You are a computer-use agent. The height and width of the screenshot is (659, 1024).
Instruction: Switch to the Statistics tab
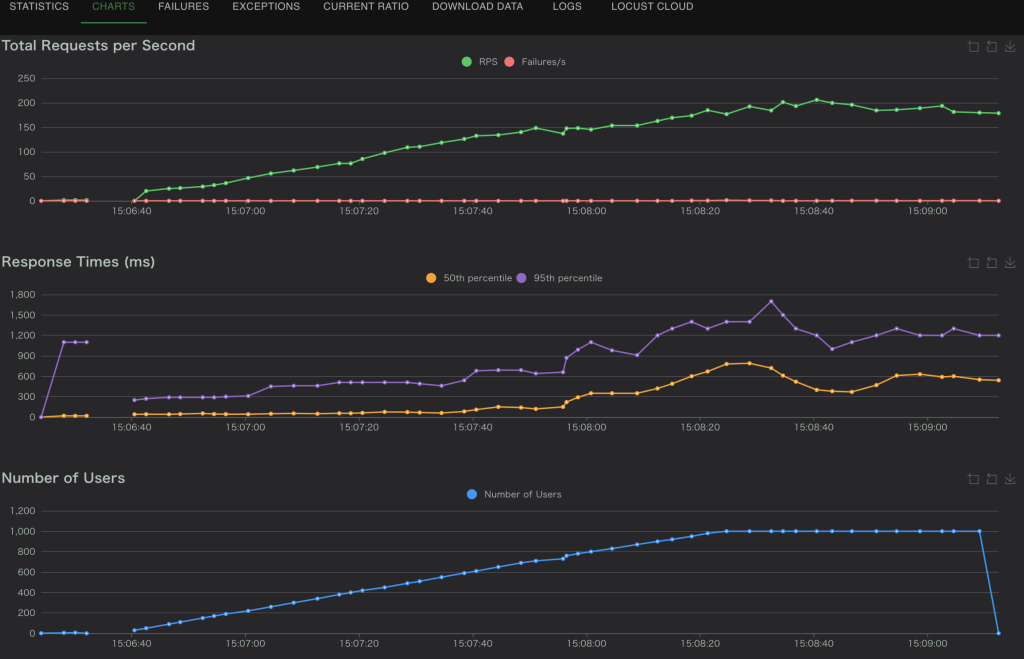click(39, 7)
